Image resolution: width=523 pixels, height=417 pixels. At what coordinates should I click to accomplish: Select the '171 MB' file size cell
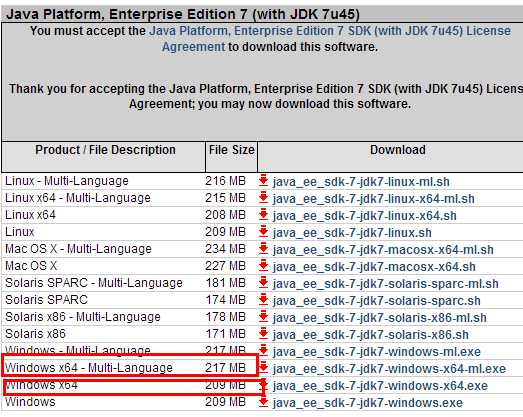click(225, 334)
